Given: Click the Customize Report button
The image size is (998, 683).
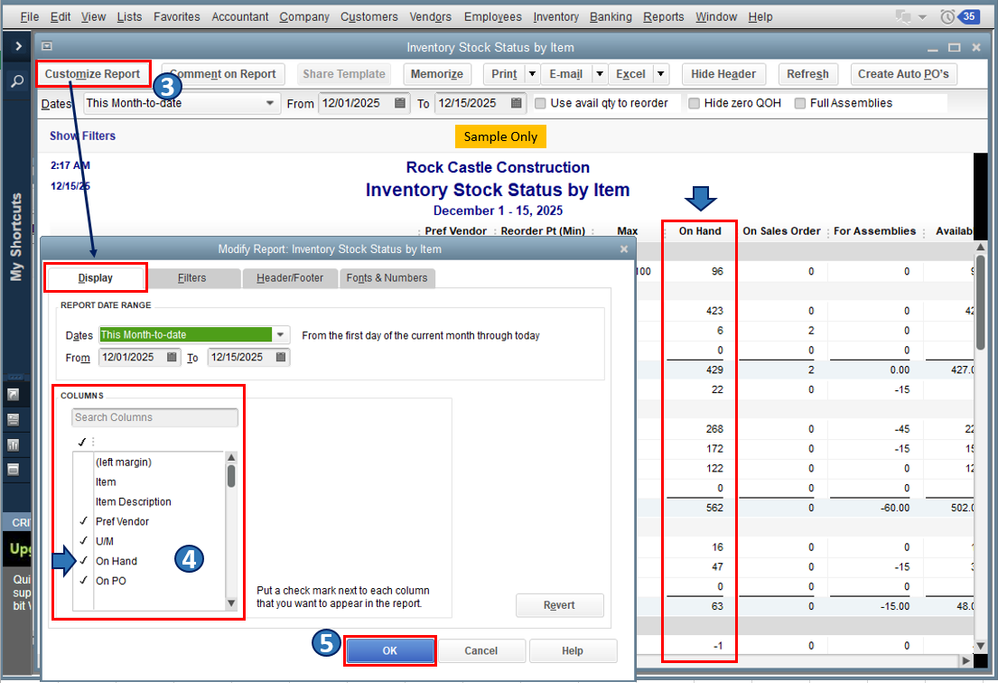Looking at the screenshot, I should click(92, 74).
